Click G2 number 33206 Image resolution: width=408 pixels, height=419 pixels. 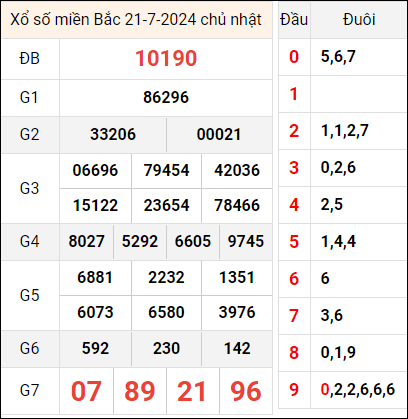113,135
